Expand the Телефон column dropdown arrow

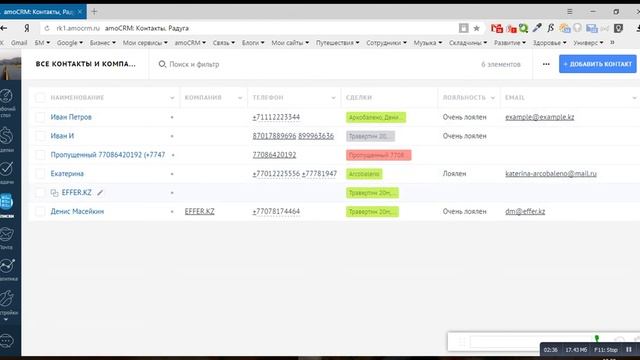point(333,98)
